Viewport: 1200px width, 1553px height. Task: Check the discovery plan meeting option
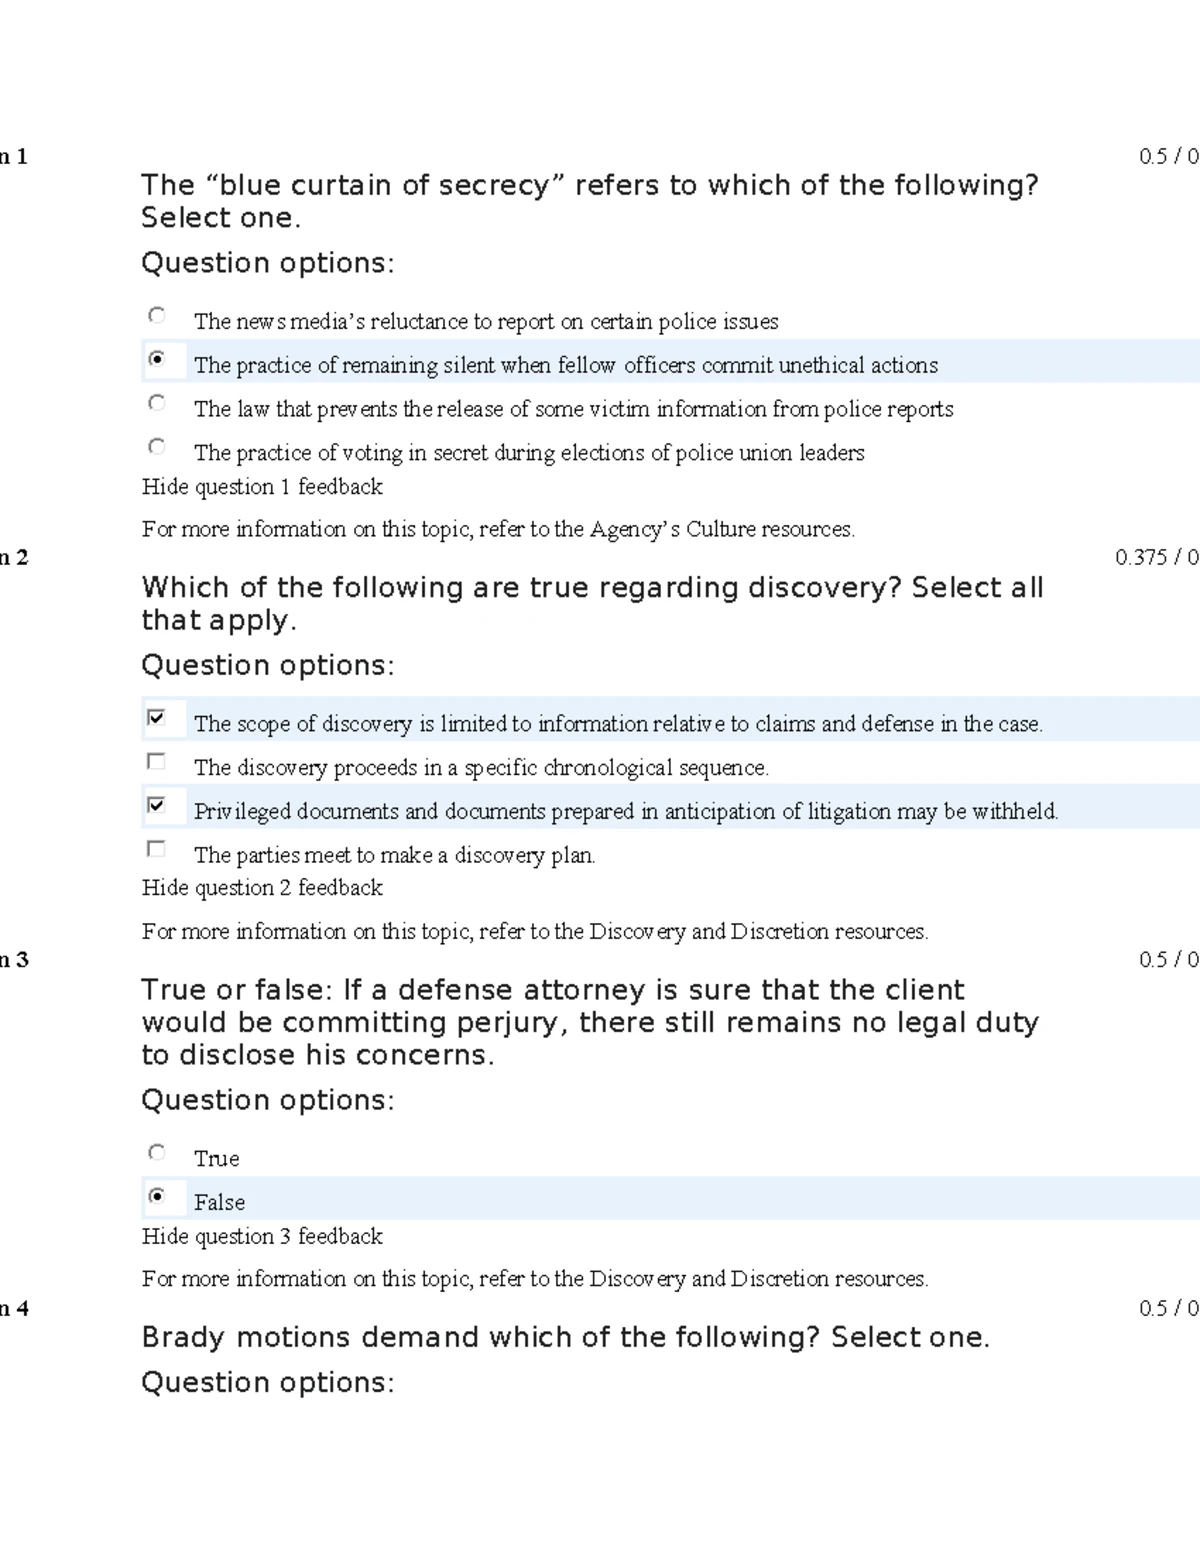pos(157,848)
